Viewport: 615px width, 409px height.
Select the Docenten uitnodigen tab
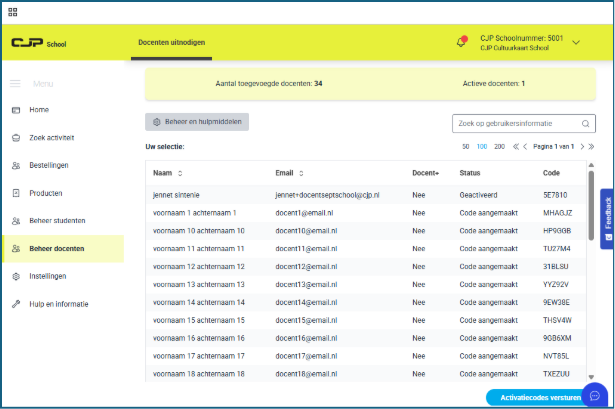coord(171,42)
